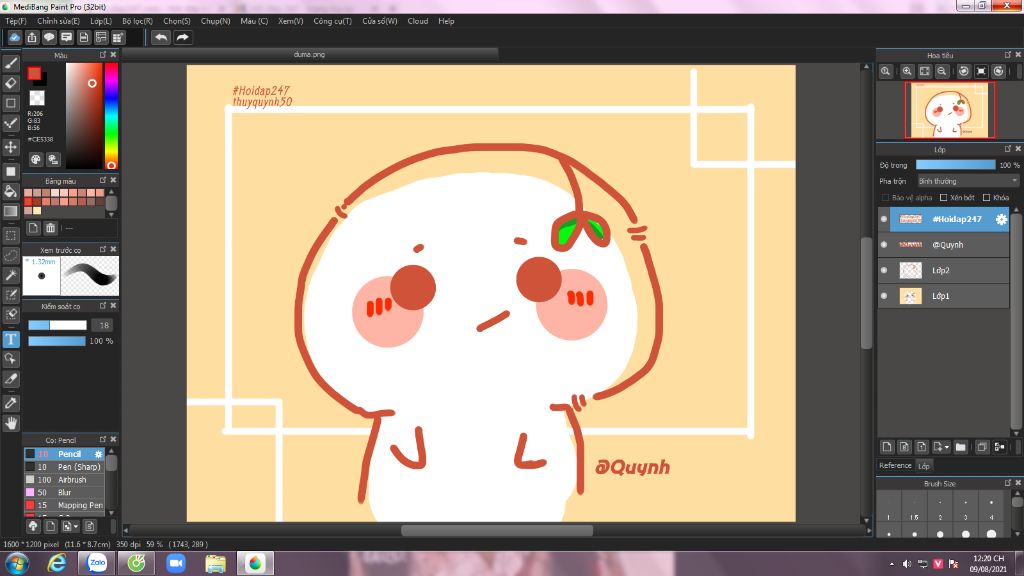
Task: Add a new palette swatch
Action: [33, 228]
